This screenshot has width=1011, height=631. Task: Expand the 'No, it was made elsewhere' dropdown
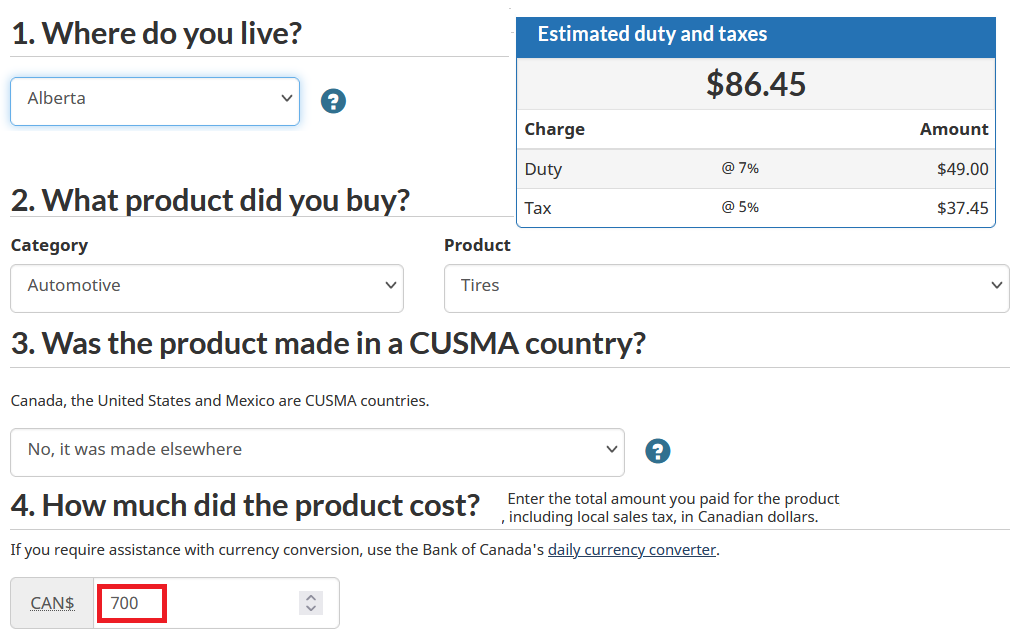point(317,452)
